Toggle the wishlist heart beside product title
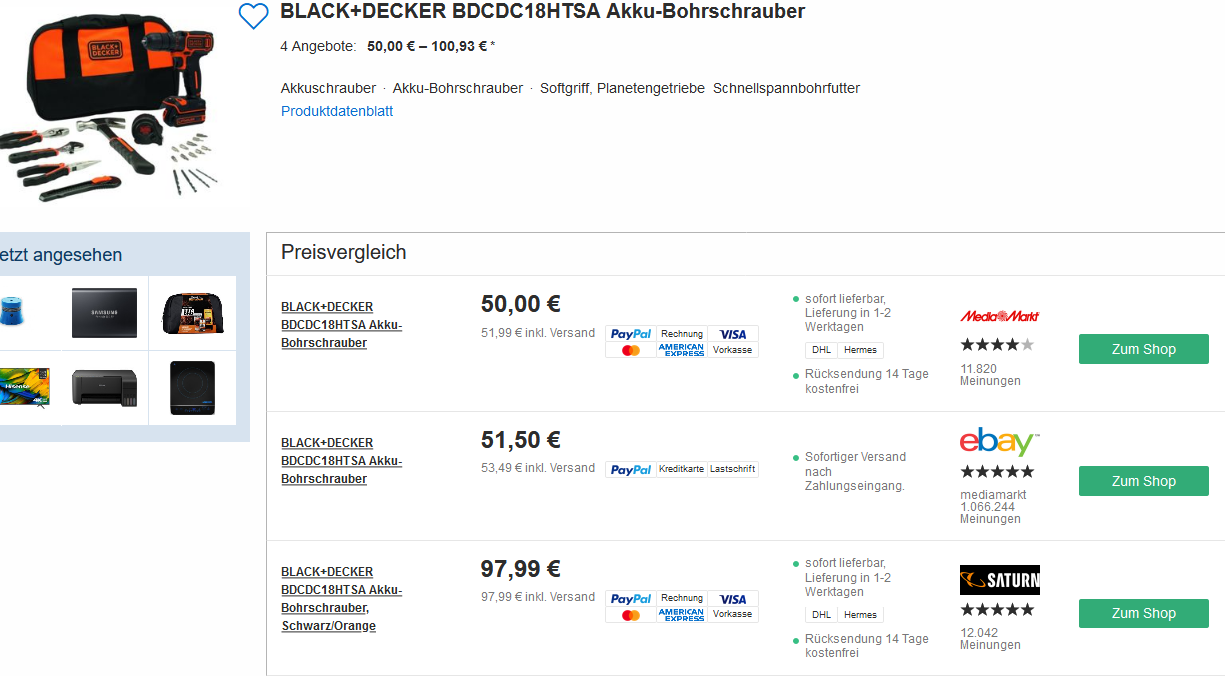This screenshot has height=676, width=1225. 254,16
